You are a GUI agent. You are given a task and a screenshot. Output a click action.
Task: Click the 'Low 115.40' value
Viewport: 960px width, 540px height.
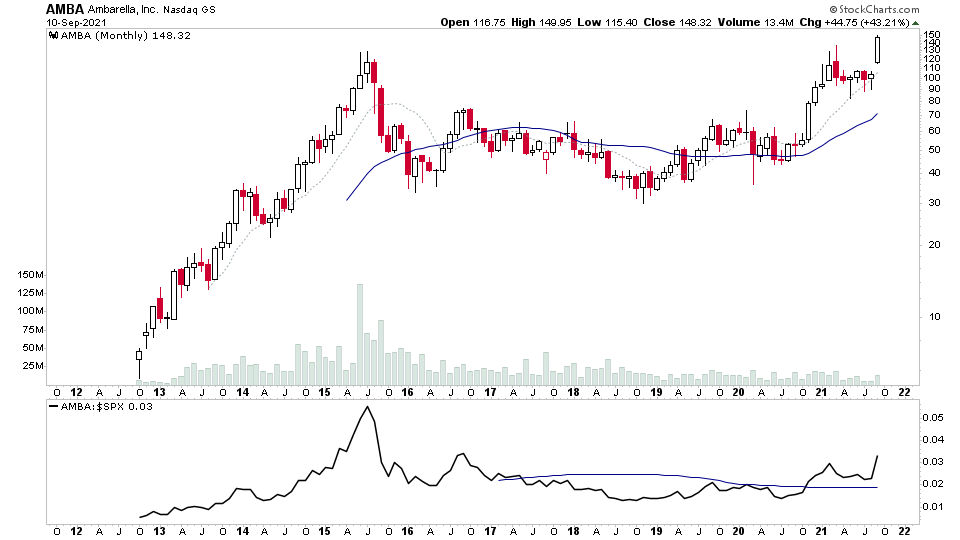pos(607,23)
